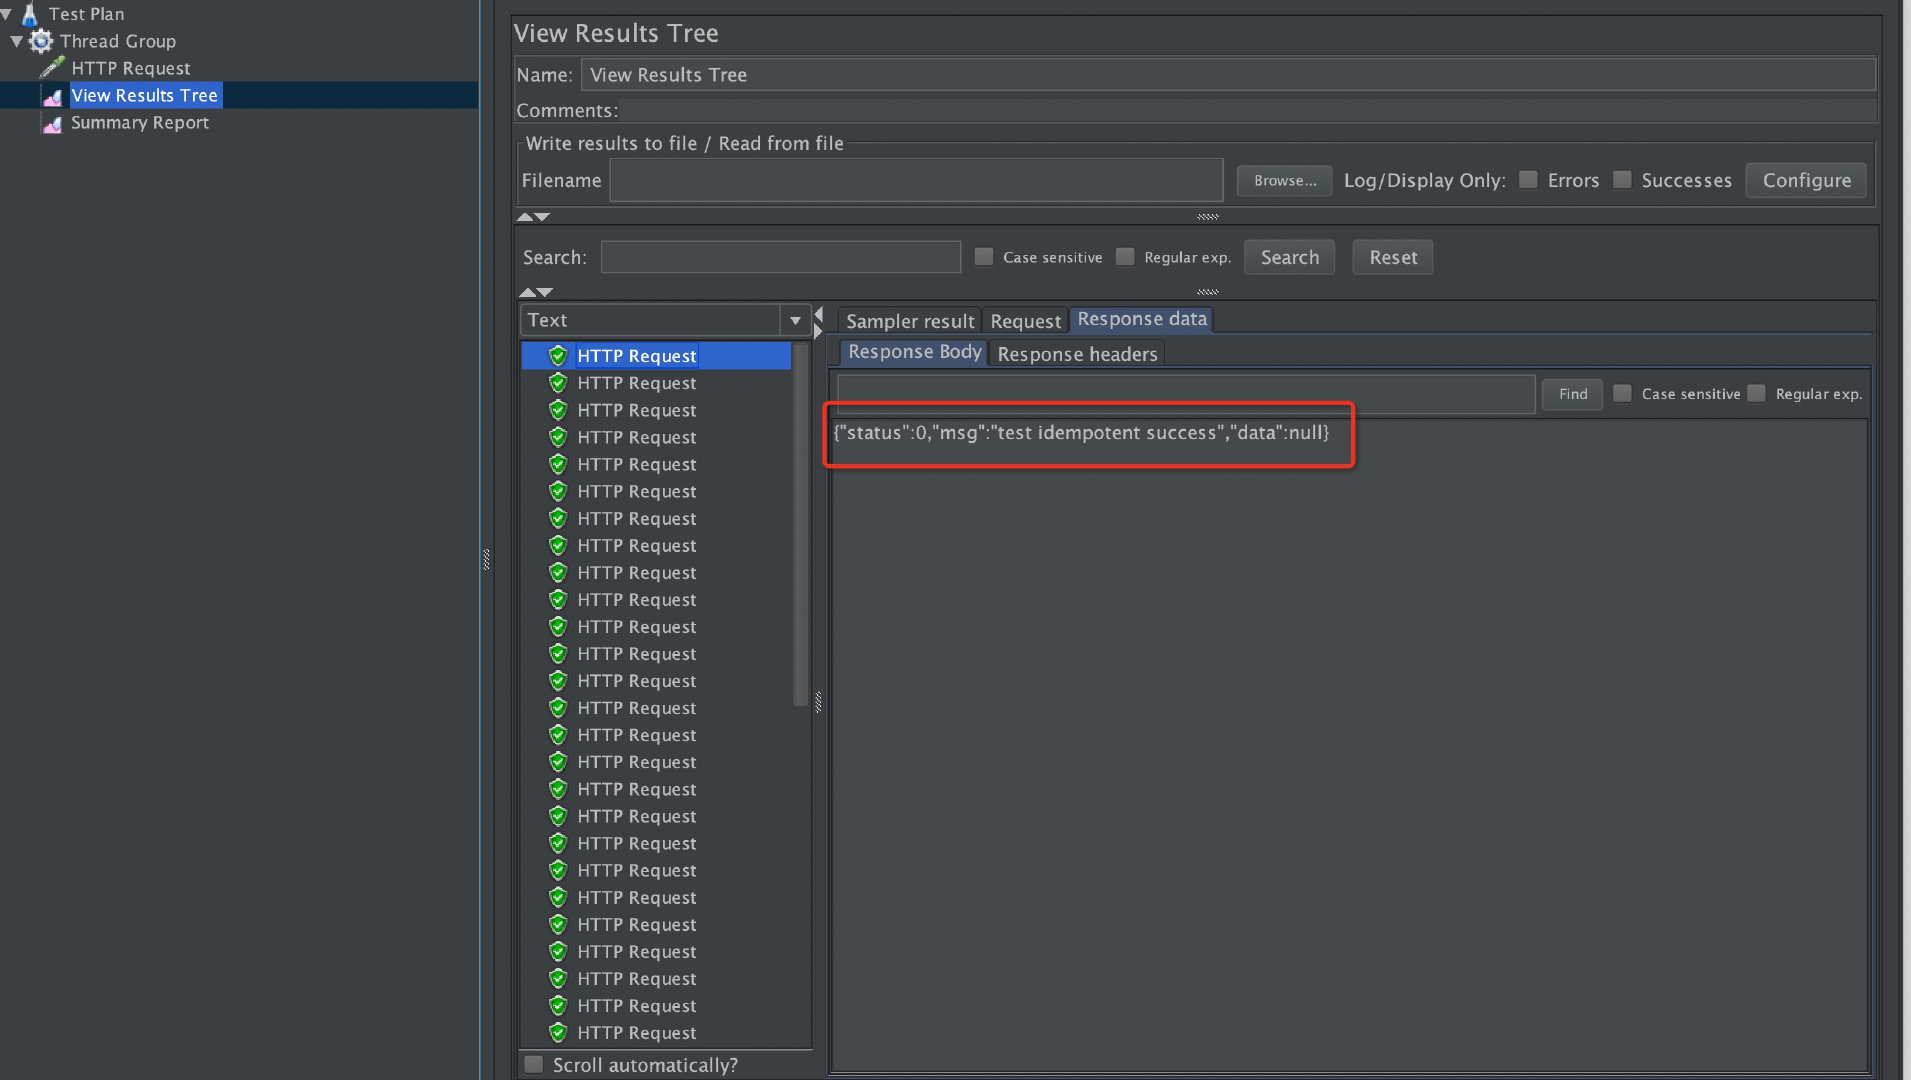
Task: Focus the Filename input field
Action: coord(917,180)
